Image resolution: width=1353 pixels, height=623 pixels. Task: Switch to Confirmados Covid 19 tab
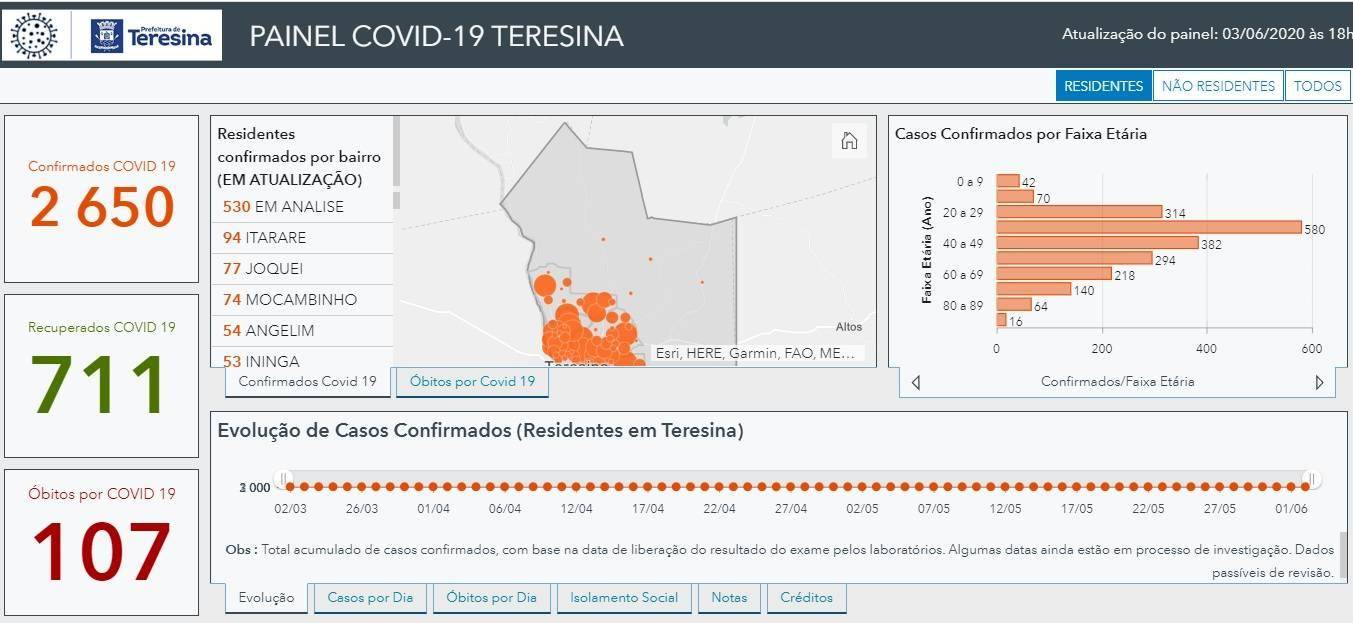pos(308,382)
